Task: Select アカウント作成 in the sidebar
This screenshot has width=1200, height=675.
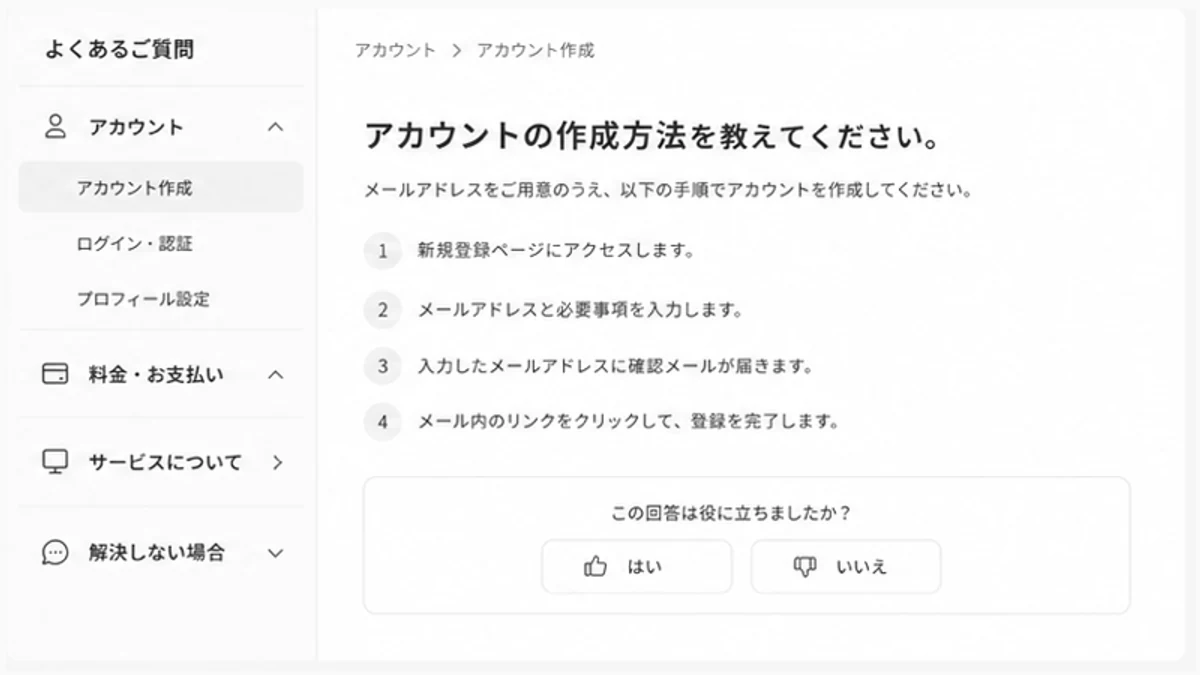Action: 161,187
